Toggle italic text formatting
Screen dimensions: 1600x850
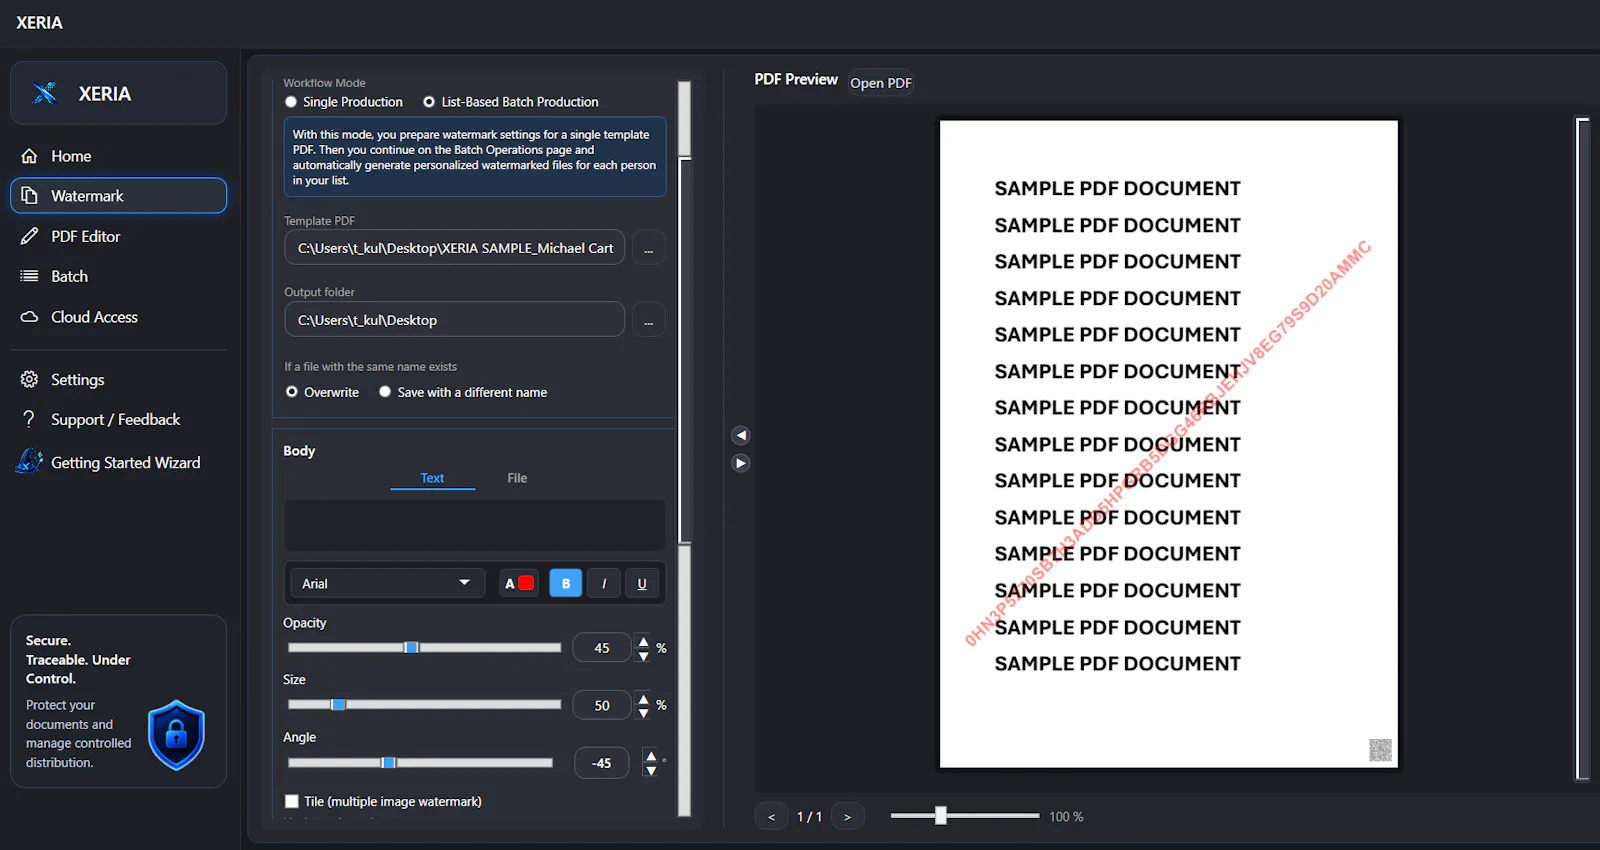(604, 583)
